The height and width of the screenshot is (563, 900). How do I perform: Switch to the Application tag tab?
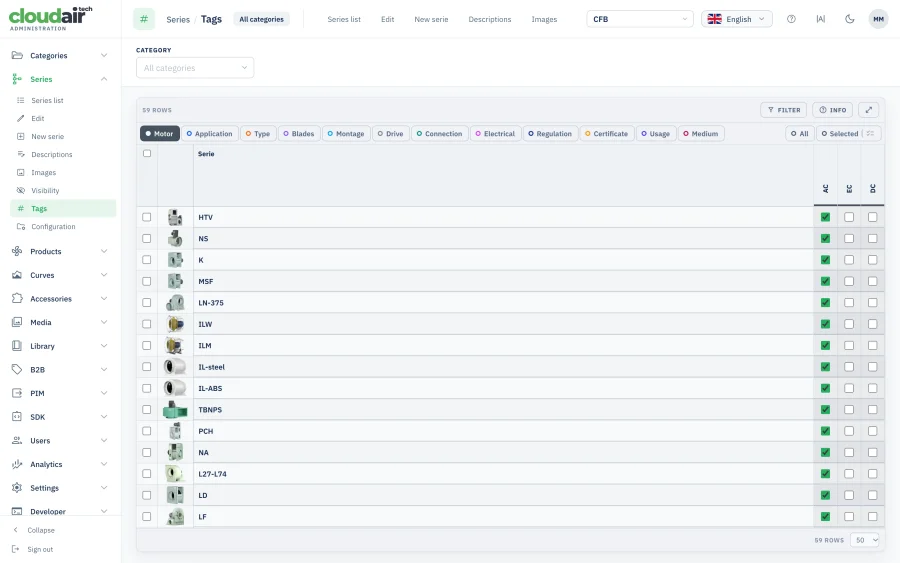(210, 134)
